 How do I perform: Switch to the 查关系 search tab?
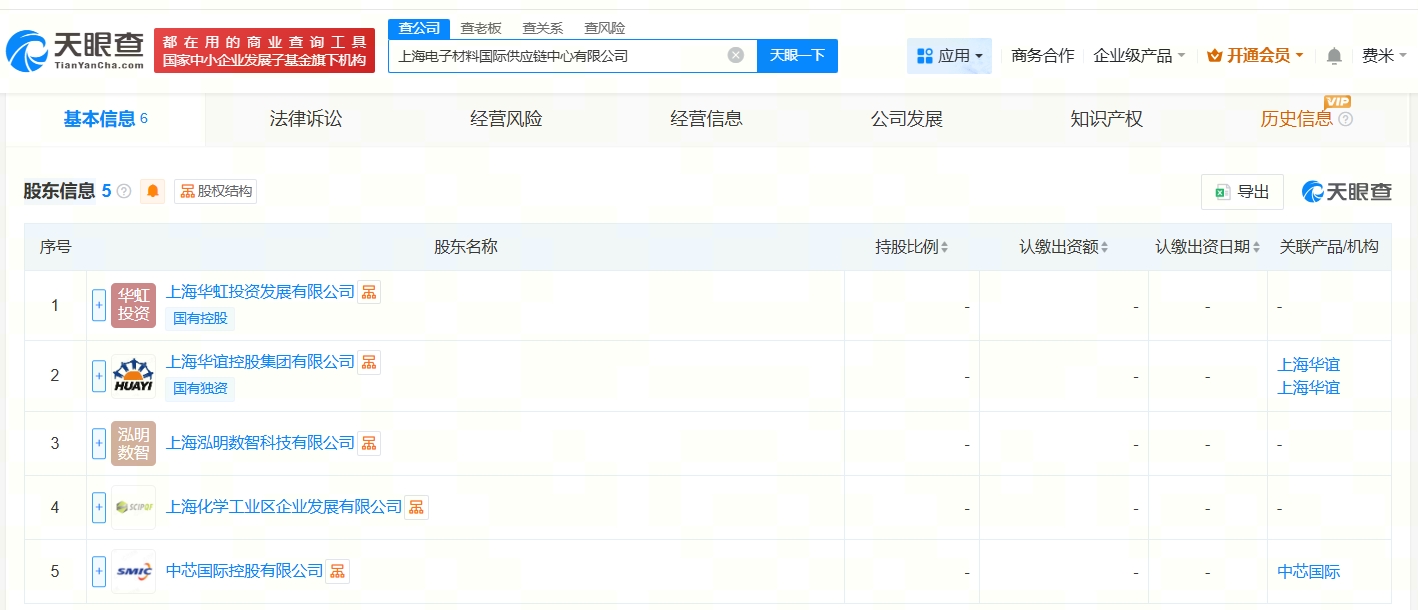(543, 28)
